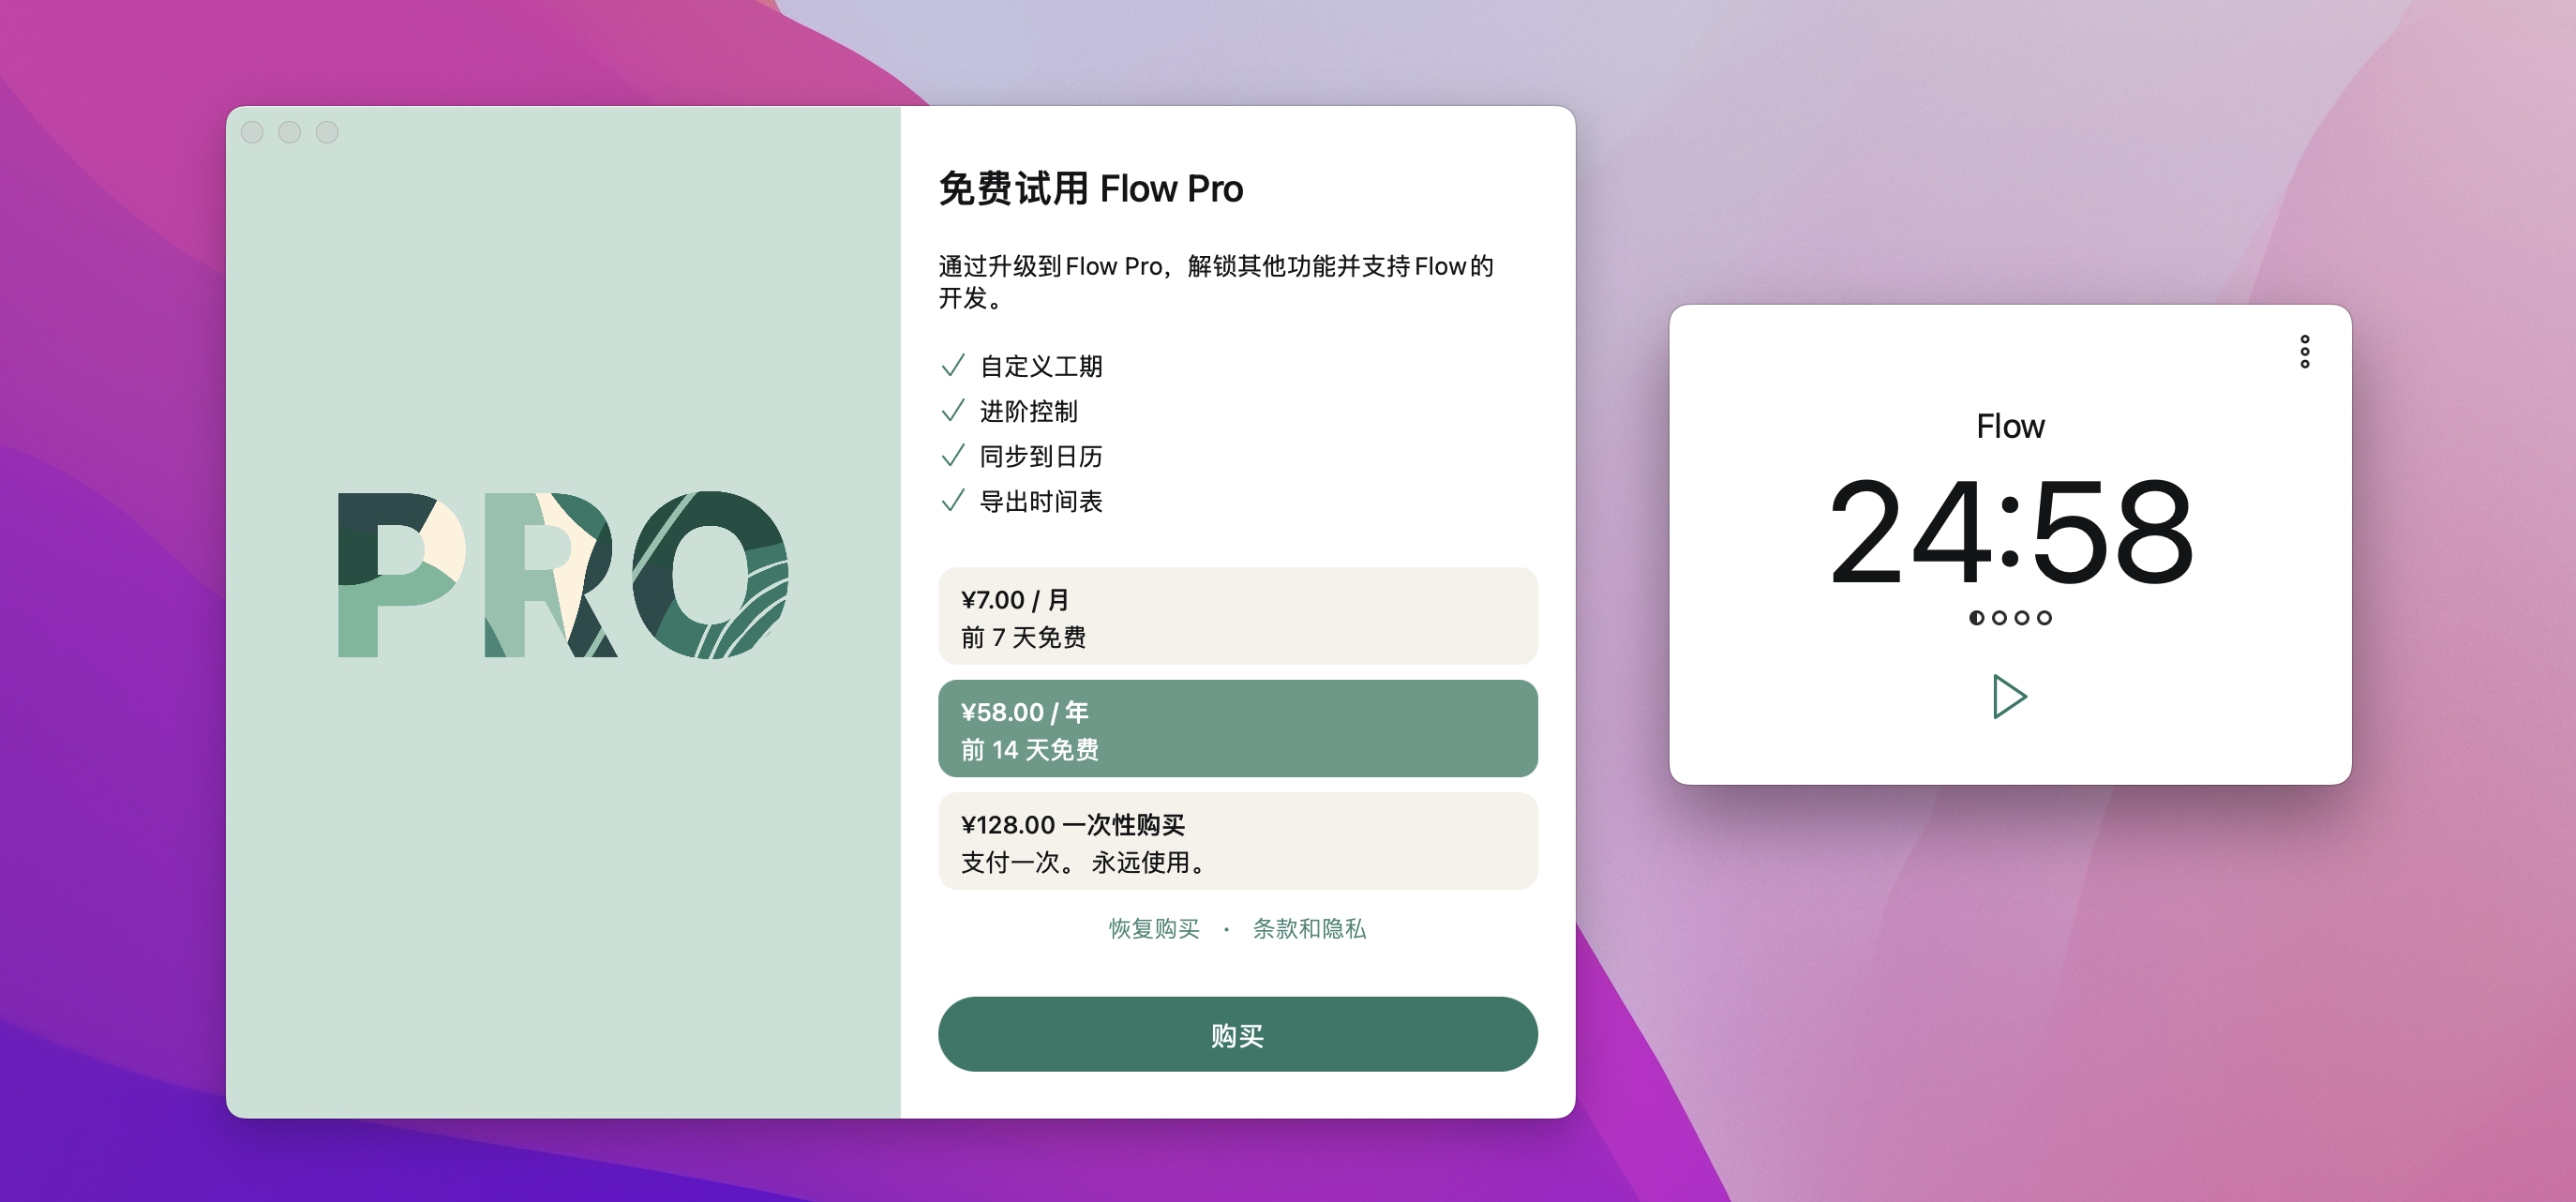Click the 24:58 countdown display

tap(2010, 531)
